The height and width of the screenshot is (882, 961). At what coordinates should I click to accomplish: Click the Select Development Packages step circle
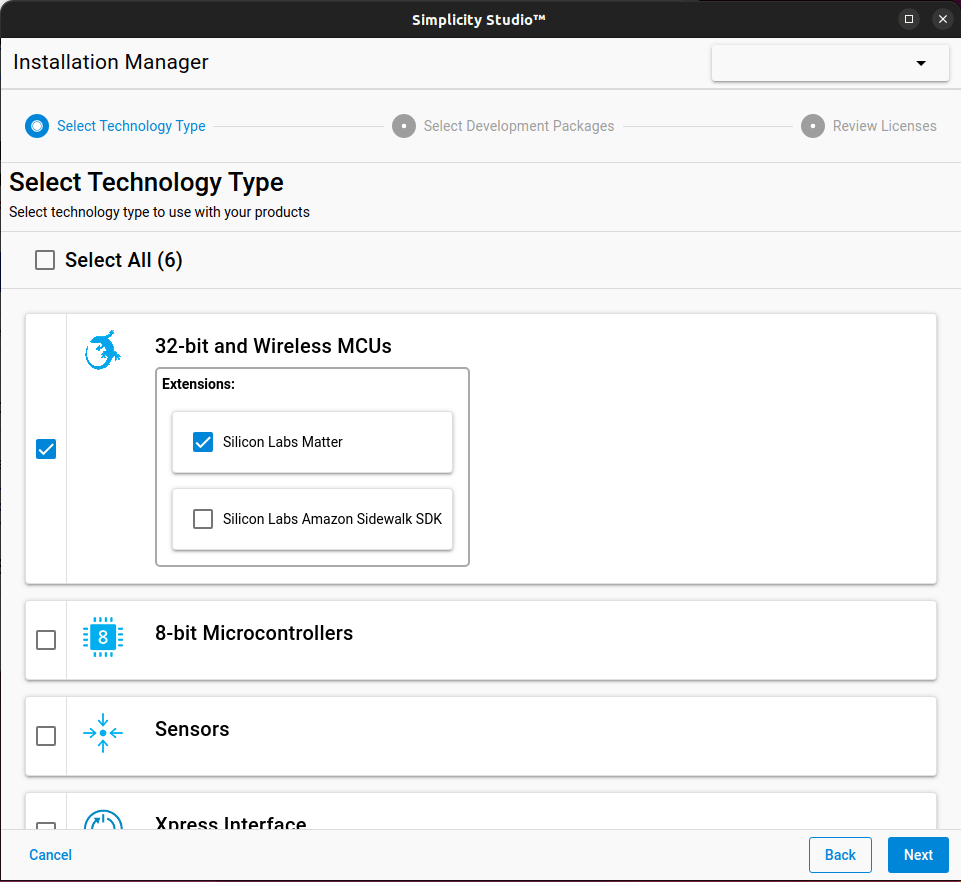point(404,126)
